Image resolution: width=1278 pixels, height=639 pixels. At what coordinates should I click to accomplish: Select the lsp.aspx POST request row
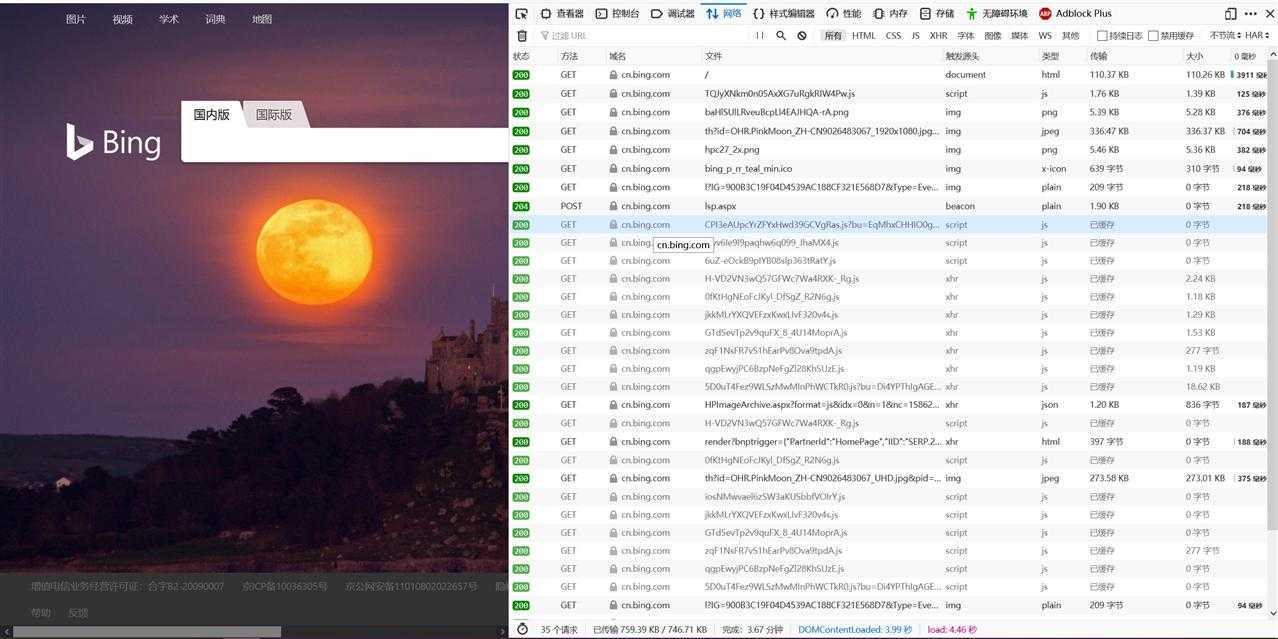(x=889, y=206)
